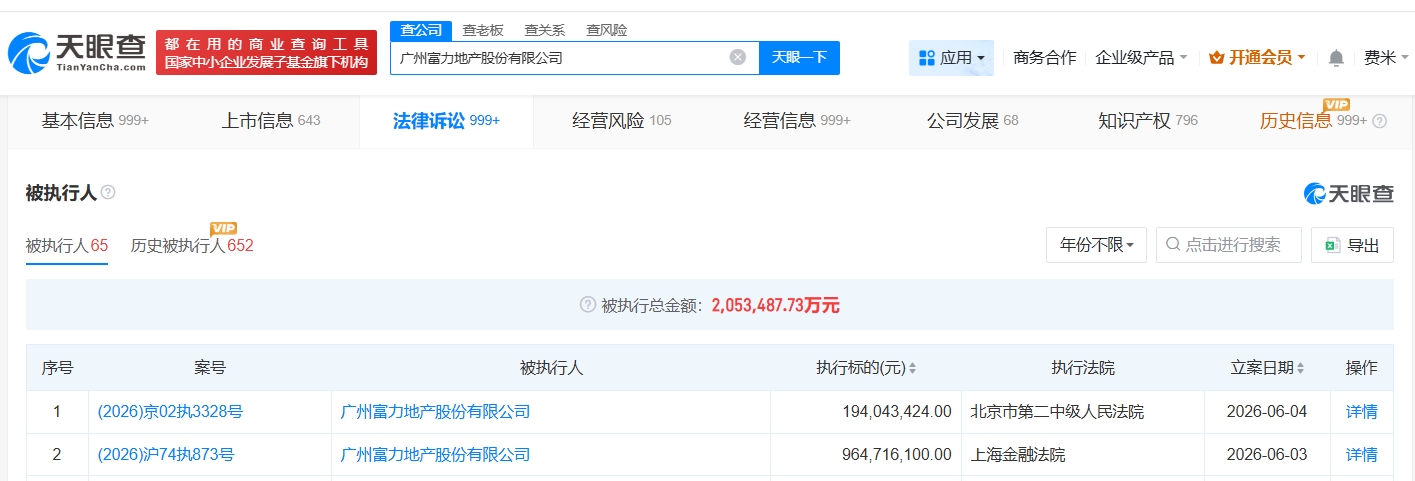The image size is (1415, 481).
Task: Focus the 点击进行搜索 table search field
Action: pos(1229,245)
